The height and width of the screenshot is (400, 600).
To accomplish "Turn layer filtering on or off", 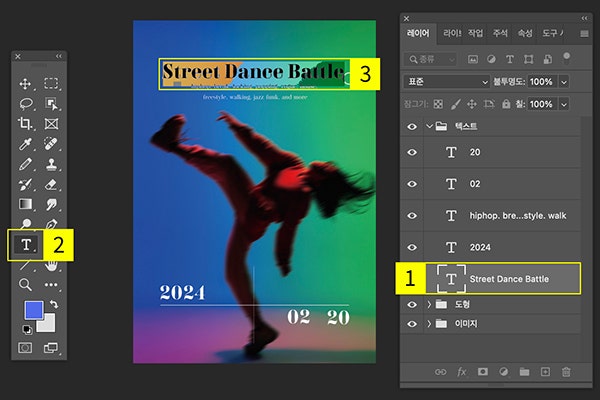I will pyautogui.click(x=567, y=58).
